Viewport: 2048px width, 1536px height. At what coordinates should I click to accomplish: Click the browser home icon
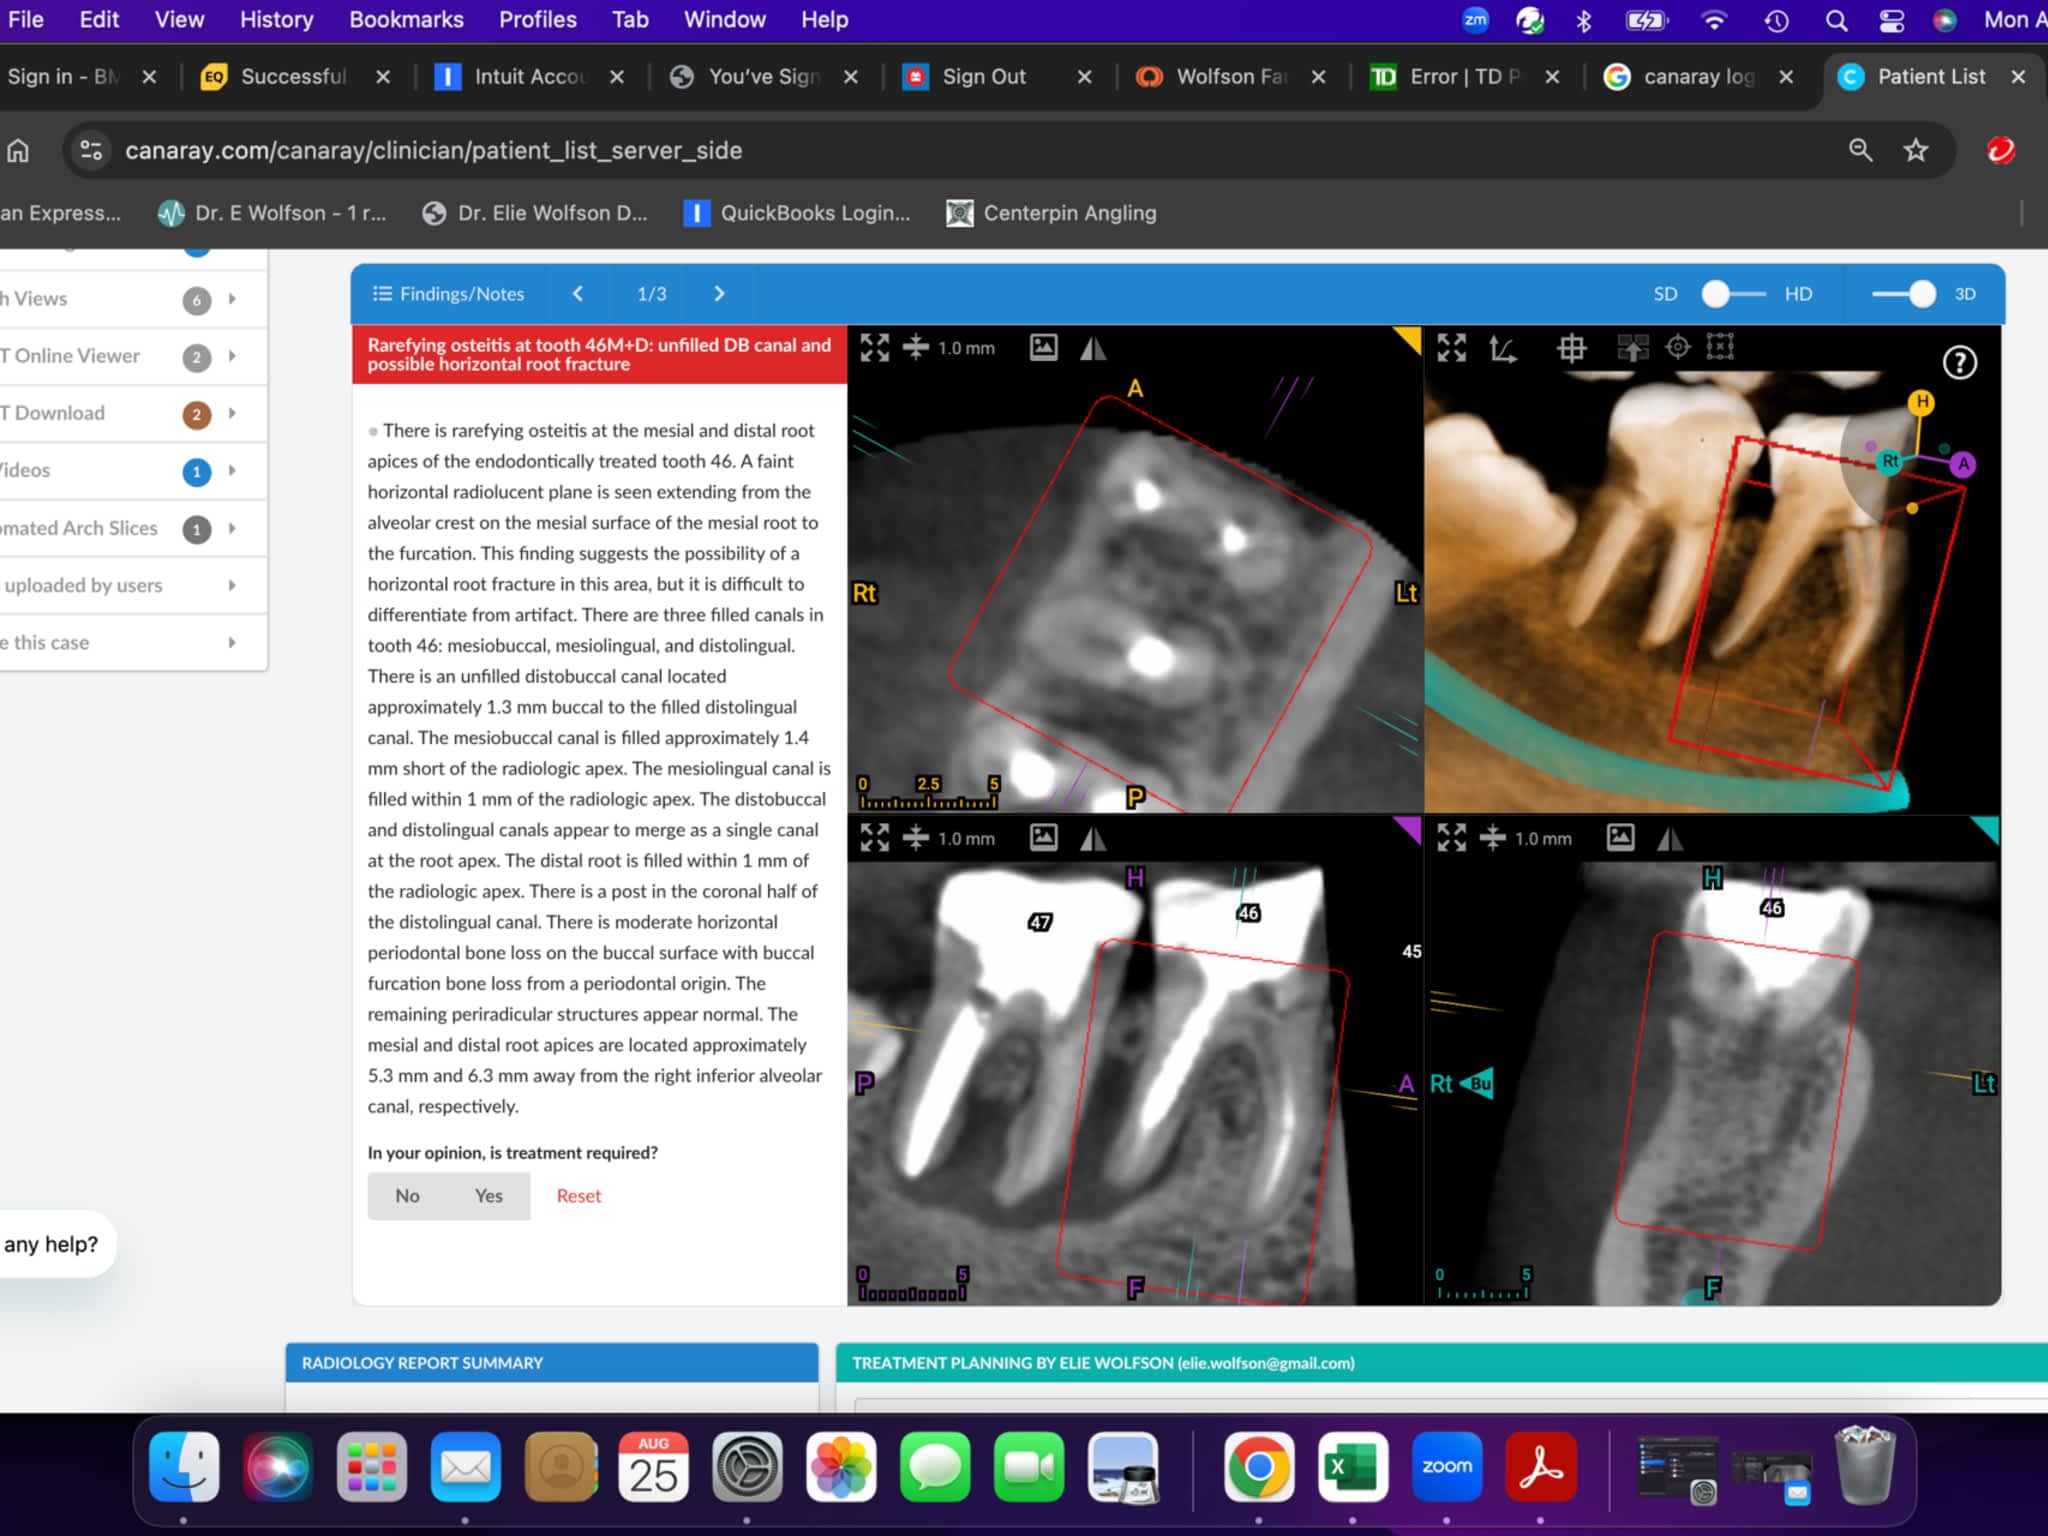click(18, 151)
